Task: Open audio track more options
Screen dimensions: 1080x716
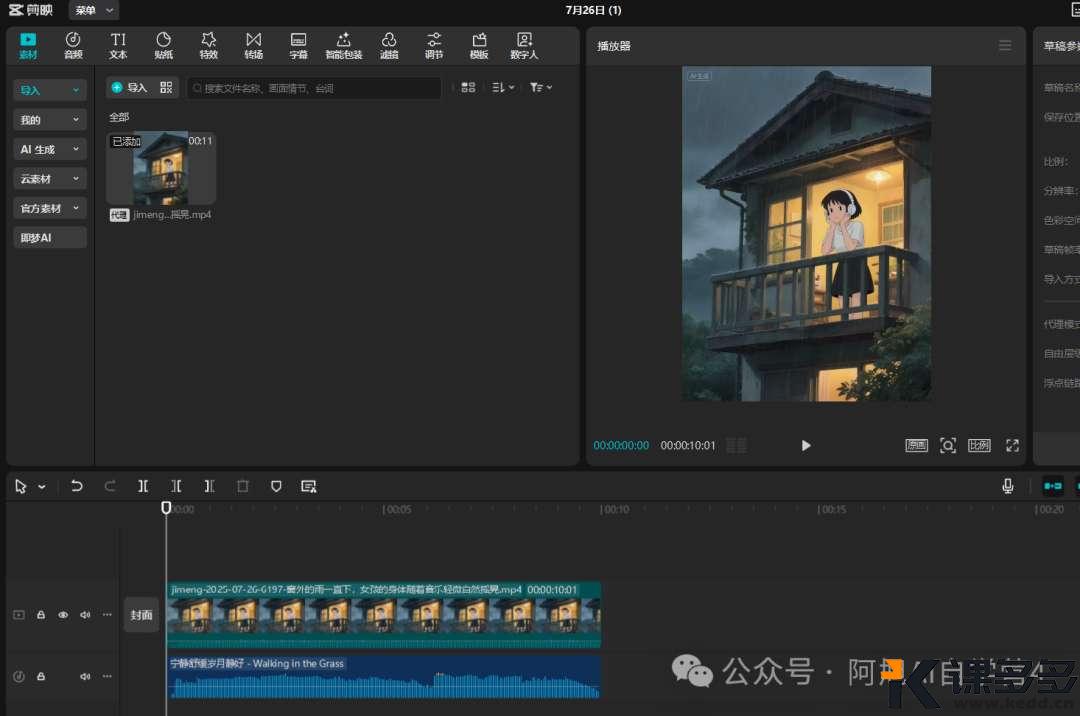Action: tap(107, 676)
